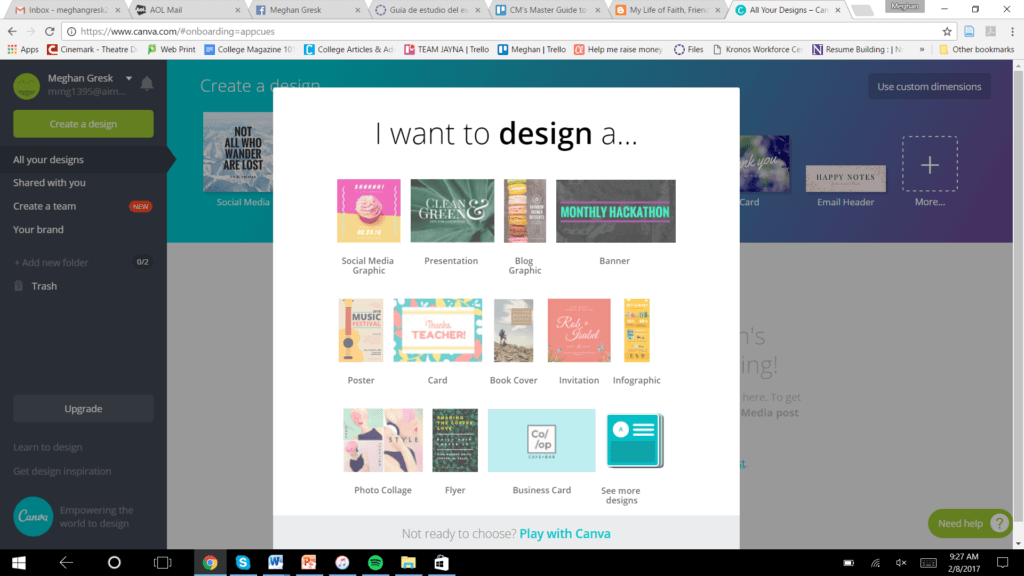Screen dimensions: 1024x576
Task: Open the Action Center notification icon
Action: pos(1002,563)
